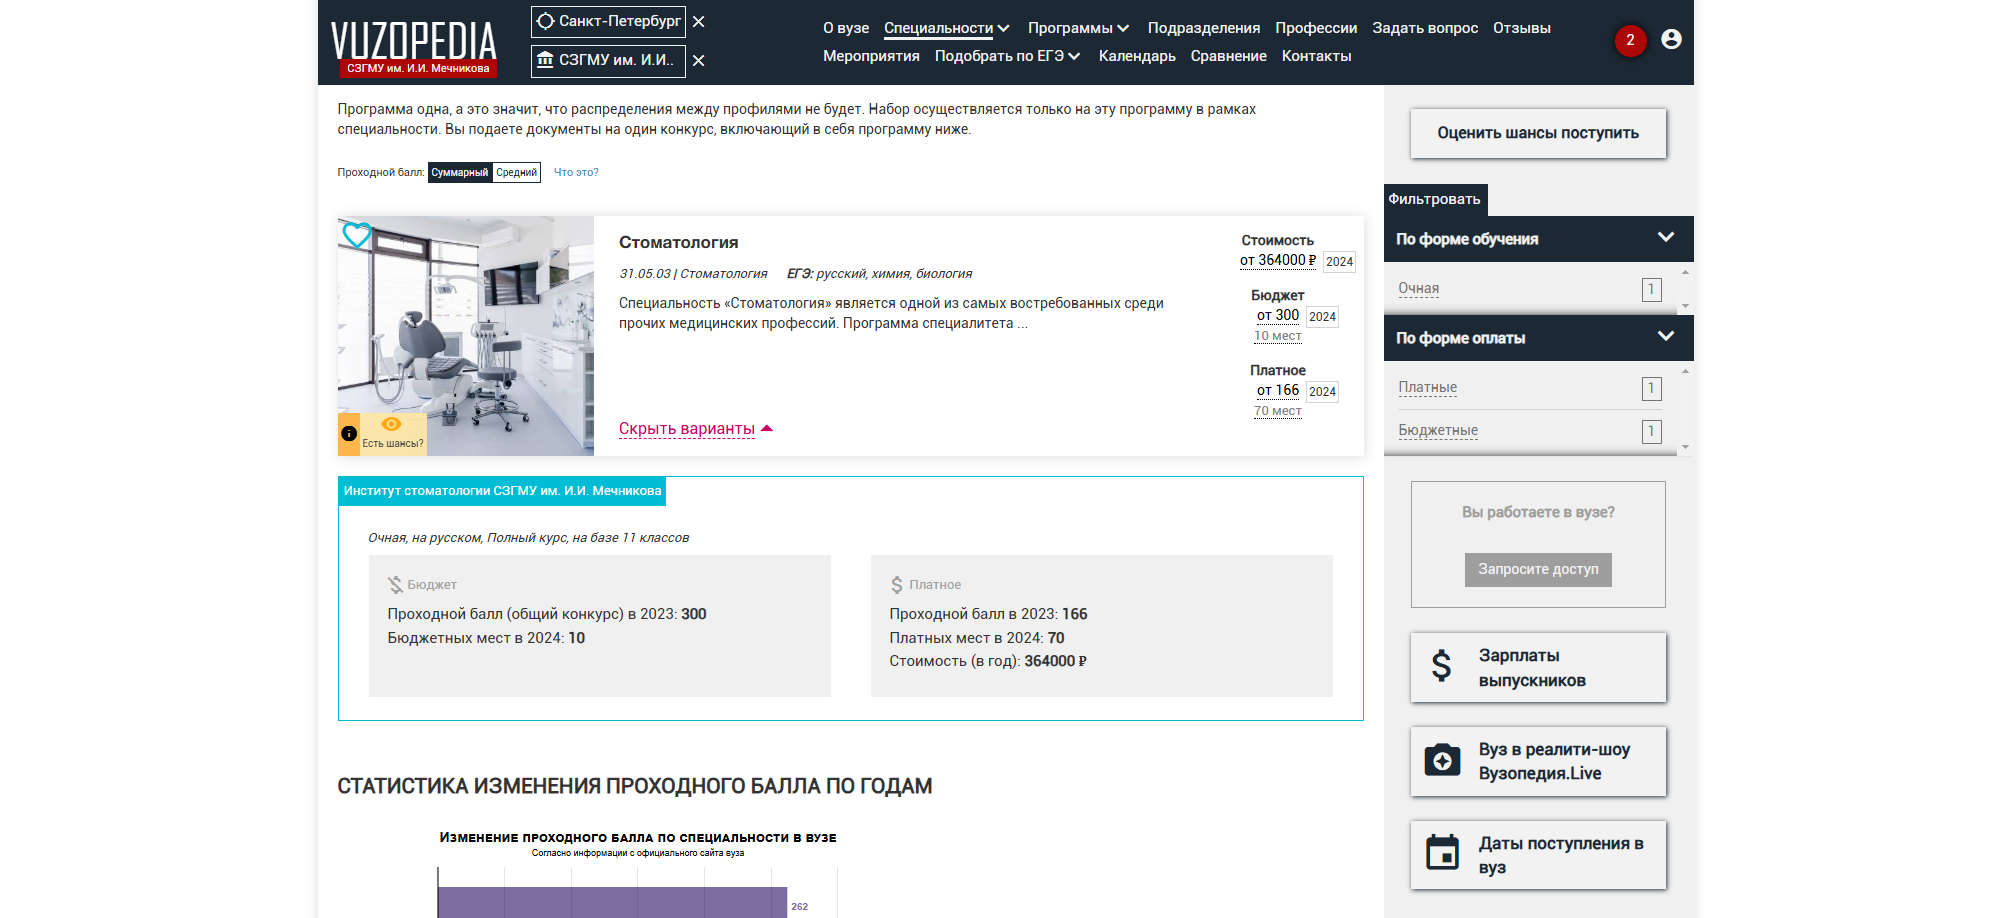Click the black info circle icon on photo
This screenshot has height=918, width=2012.
point(349,434)
